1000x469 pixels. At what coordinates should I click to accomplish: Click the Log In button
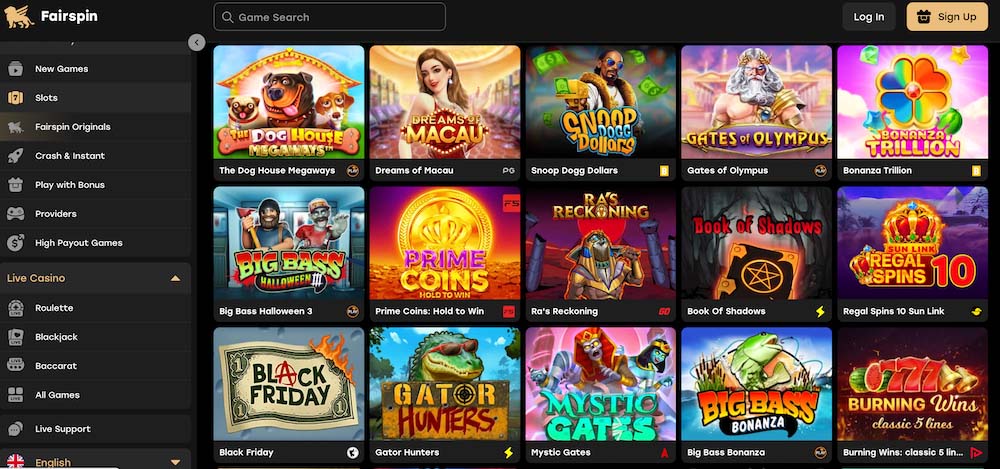[x=869, y=17]
